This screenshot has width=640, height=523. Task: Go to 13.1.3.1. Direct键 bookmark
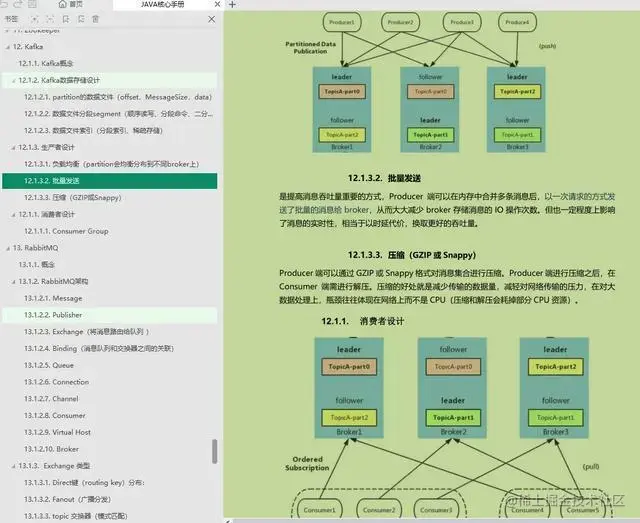point(84,482)
